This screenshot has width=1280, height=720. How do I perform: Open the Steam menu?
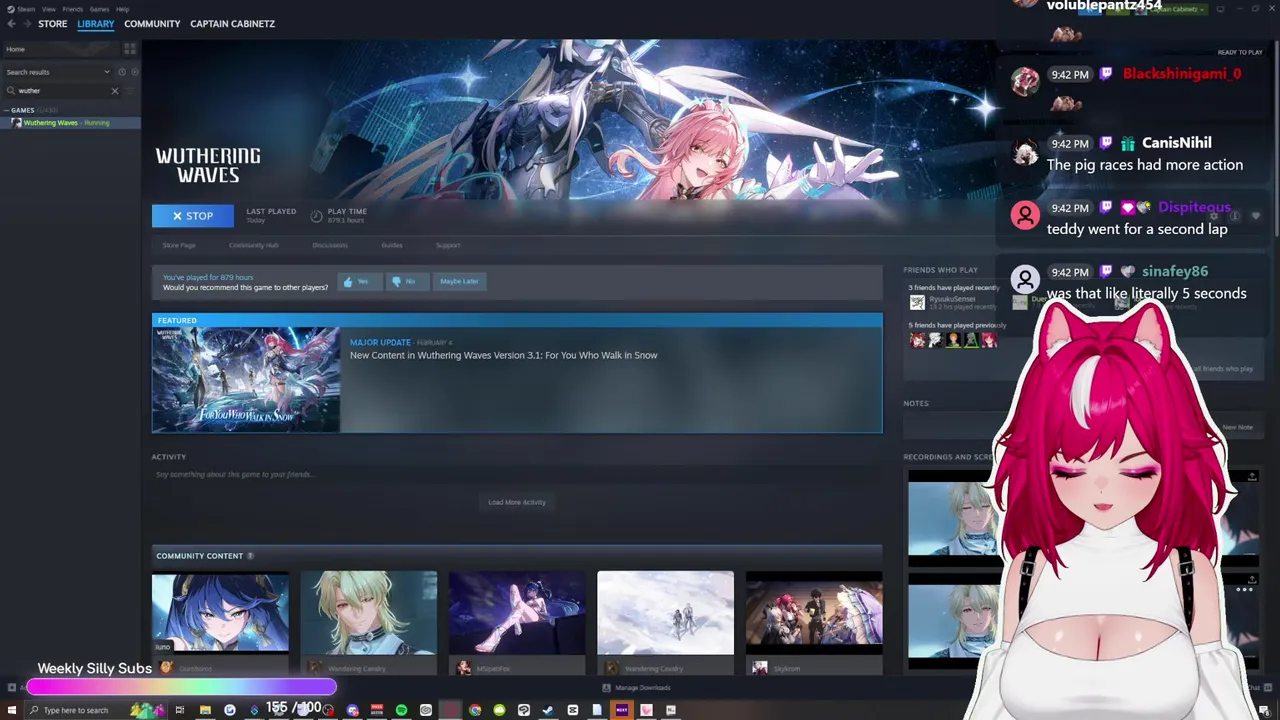tap(26, 9)
